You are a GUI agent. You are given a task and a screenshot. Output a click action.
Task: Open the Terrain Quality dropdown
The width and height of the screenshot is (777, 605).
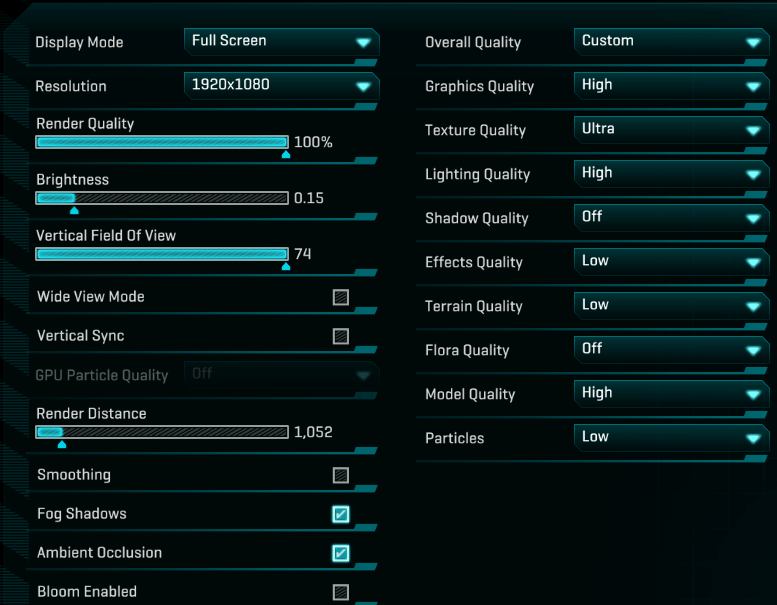click(x=671, y=306)
